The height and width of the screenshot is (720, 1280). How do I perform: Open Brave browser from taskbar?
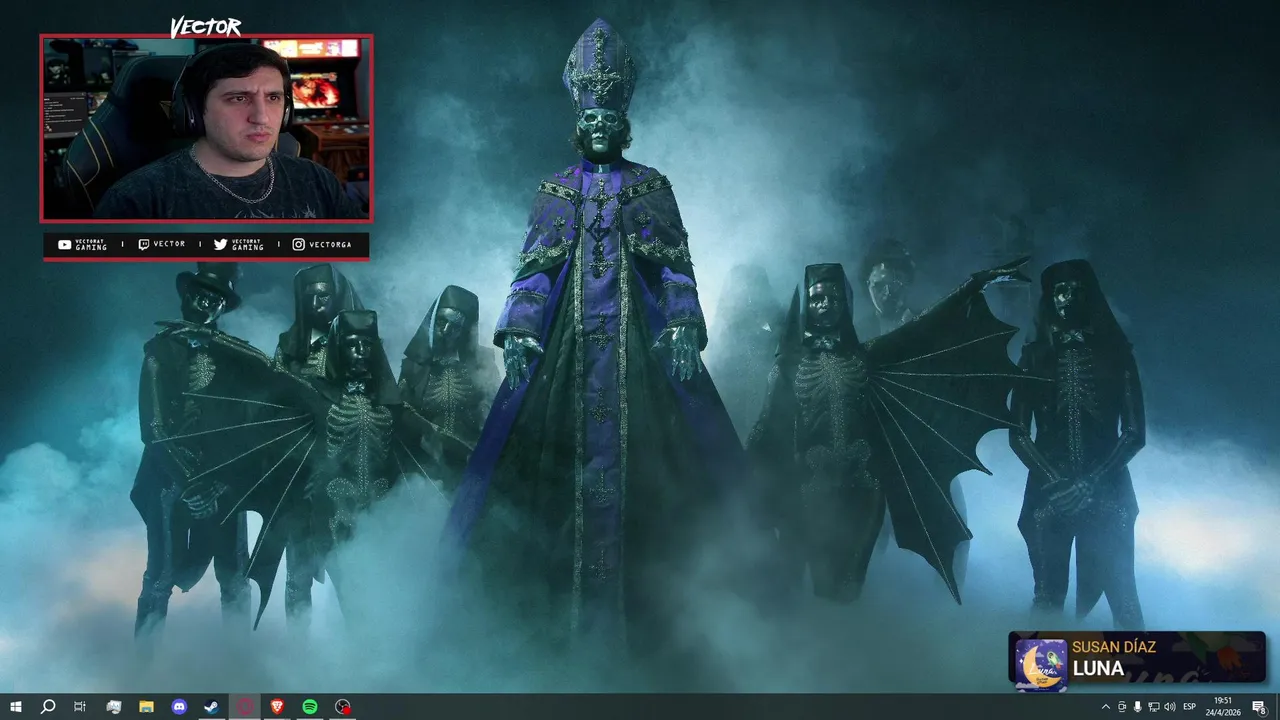[277, 707]
